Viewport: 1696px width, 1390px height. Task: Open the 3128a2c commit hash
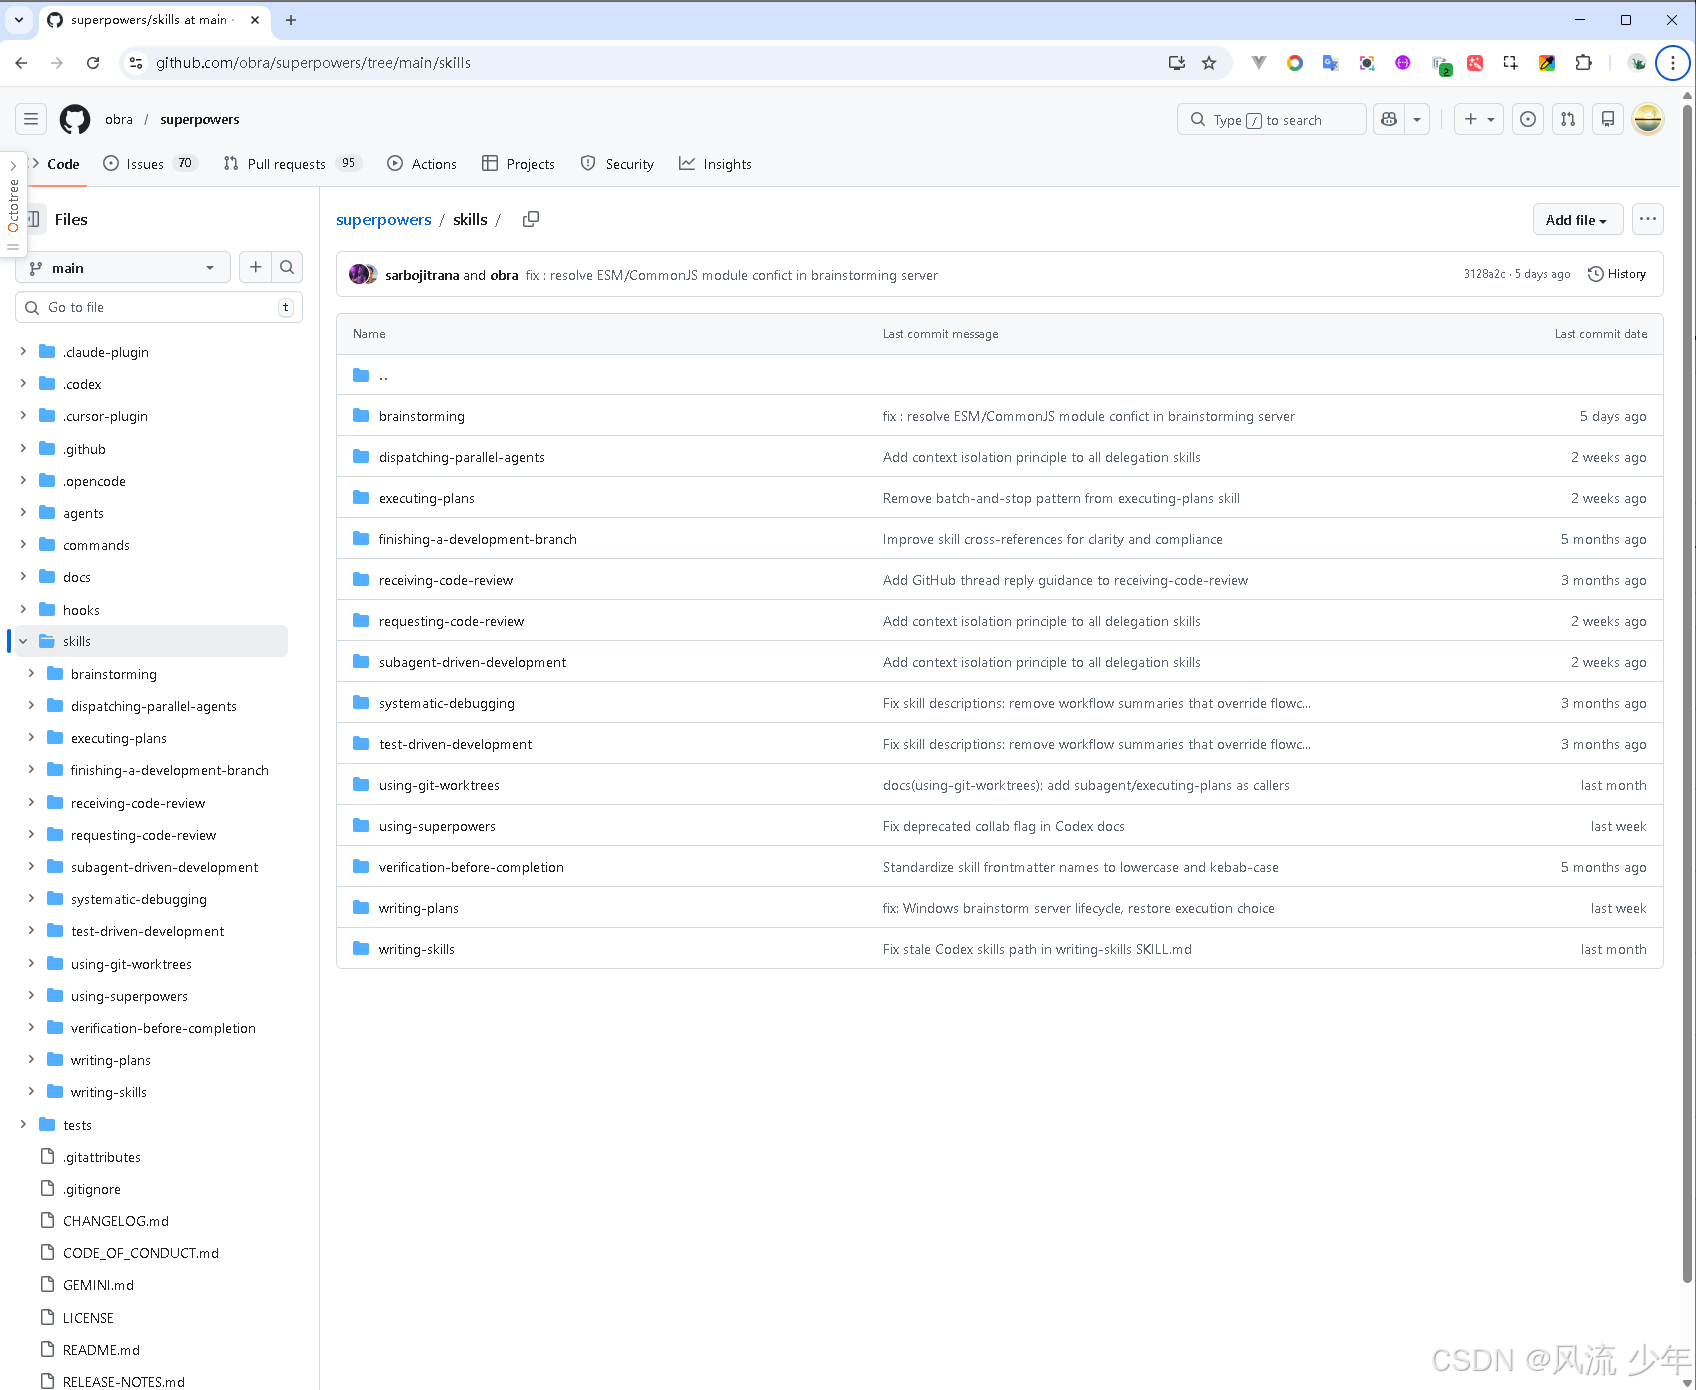point(1484,274)
